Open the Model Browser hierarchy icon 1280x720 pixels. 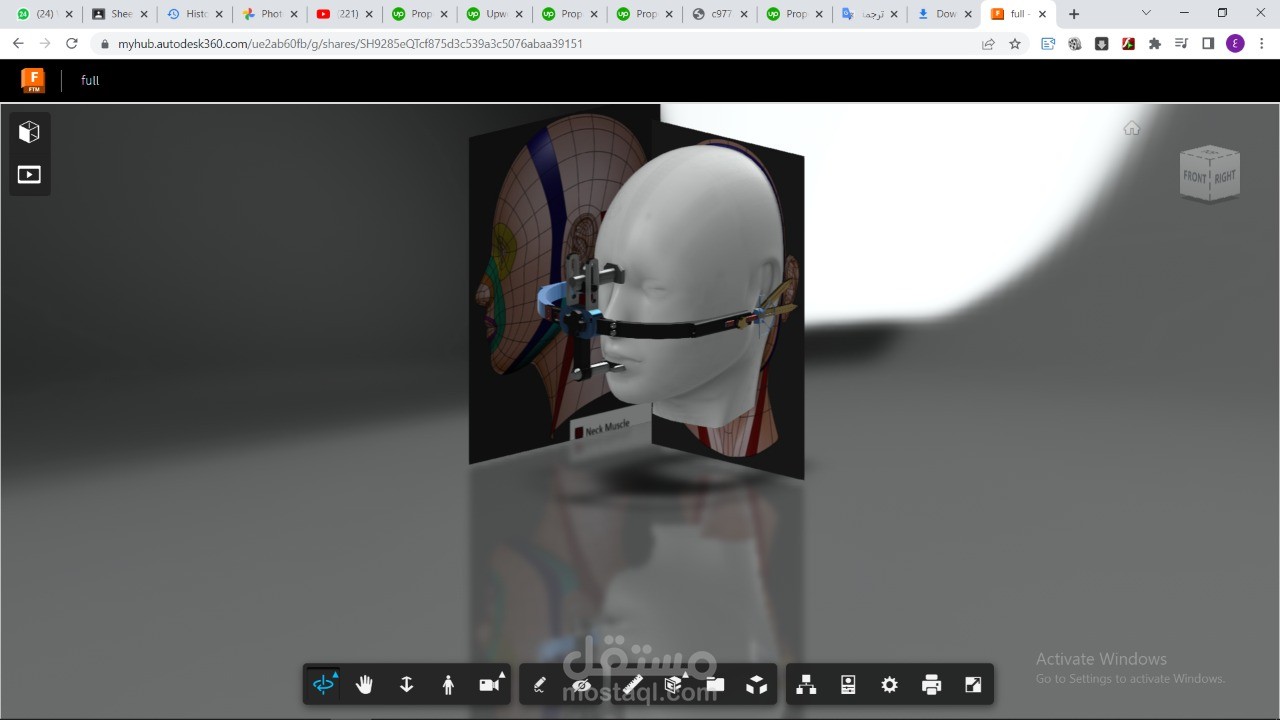point(806,685)
